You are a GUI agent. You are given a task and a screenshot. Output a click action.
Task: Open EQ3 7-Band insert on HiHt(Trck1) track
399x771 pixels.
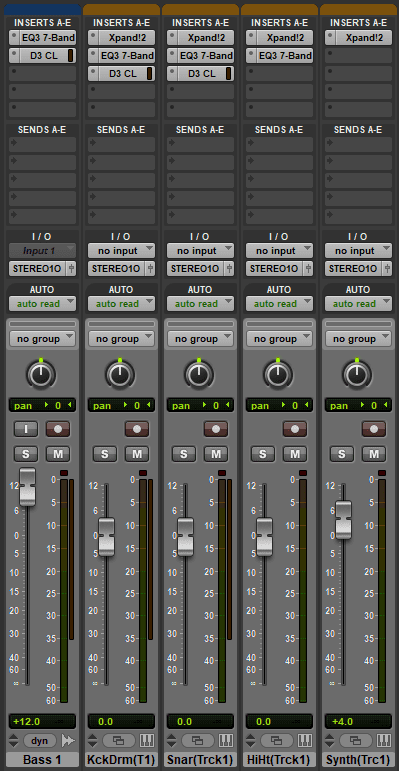coord(285,56)
